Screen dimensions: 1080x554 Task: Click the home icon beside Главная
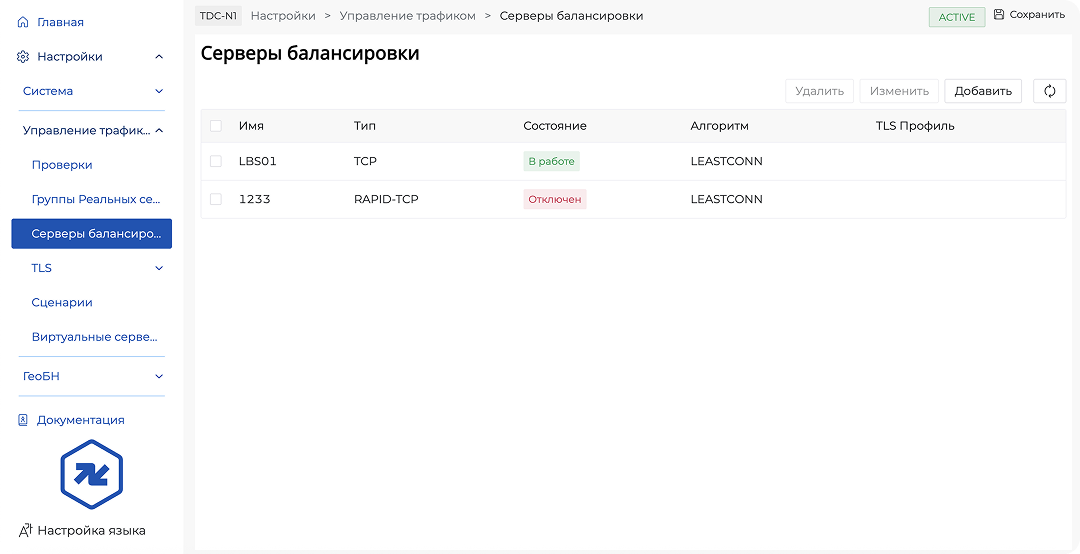(x=23, y=22)
